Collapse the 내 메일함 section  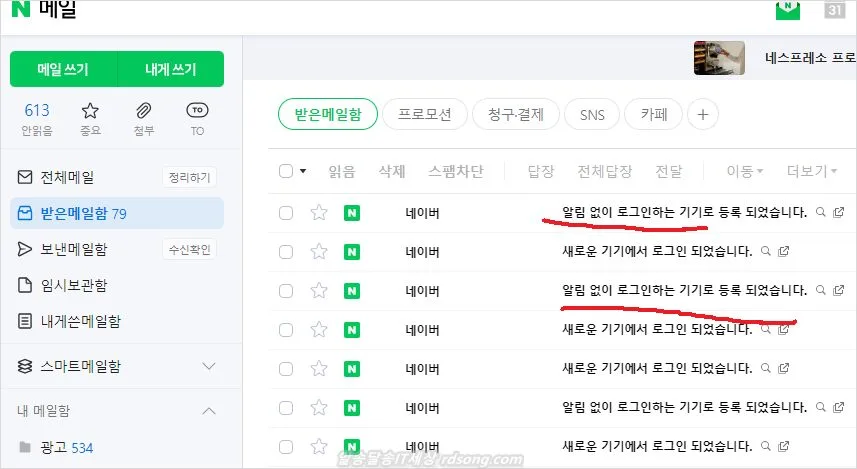[x=209, y=411]
